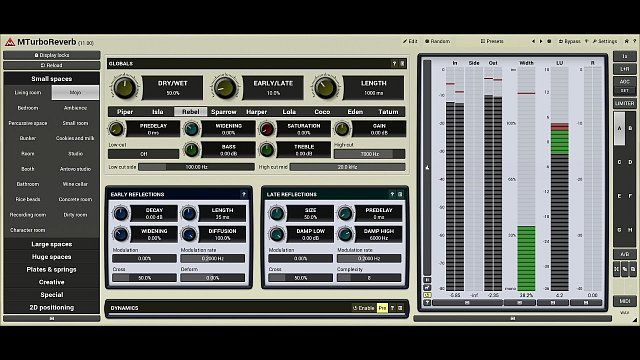Select the Harper tab
Viewport: 640px width, 360px height.
(256, 111)
